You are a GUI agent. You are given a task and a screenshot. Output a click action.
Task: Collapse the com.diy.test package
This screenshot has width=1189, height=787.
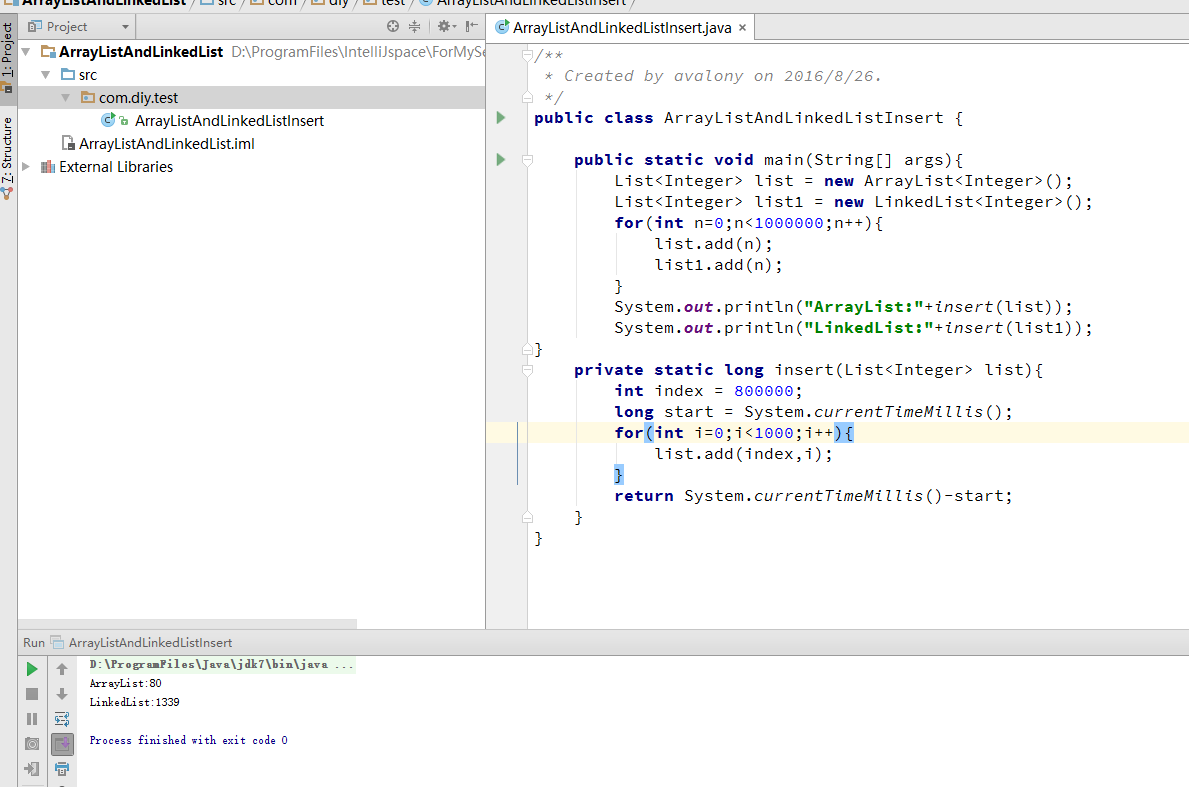tap(66, 98)
